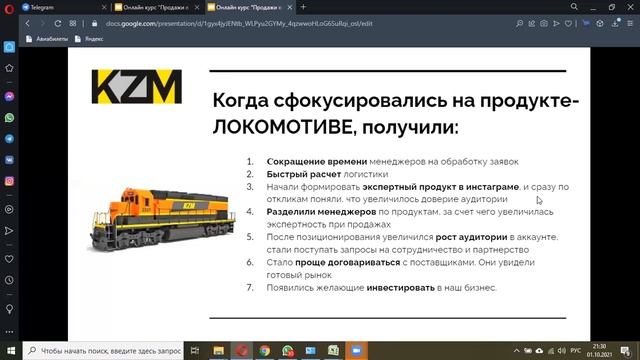Viewport: 640px width, 360px height.
Task: Take a snapshot with camera icon
Action: pyautogui.click(x=544, y=24)
